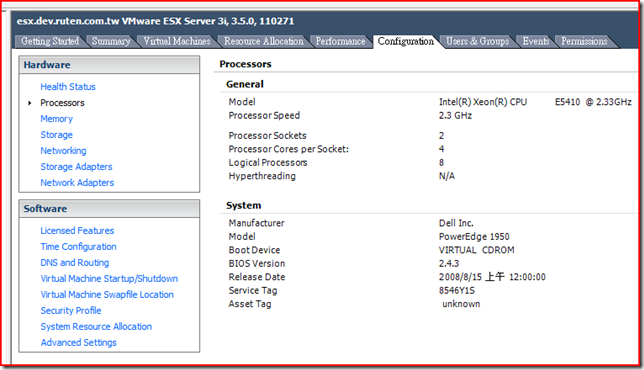Open the Permissions tab
Screen dimensions: 644x370
click(x=584, y=41)
